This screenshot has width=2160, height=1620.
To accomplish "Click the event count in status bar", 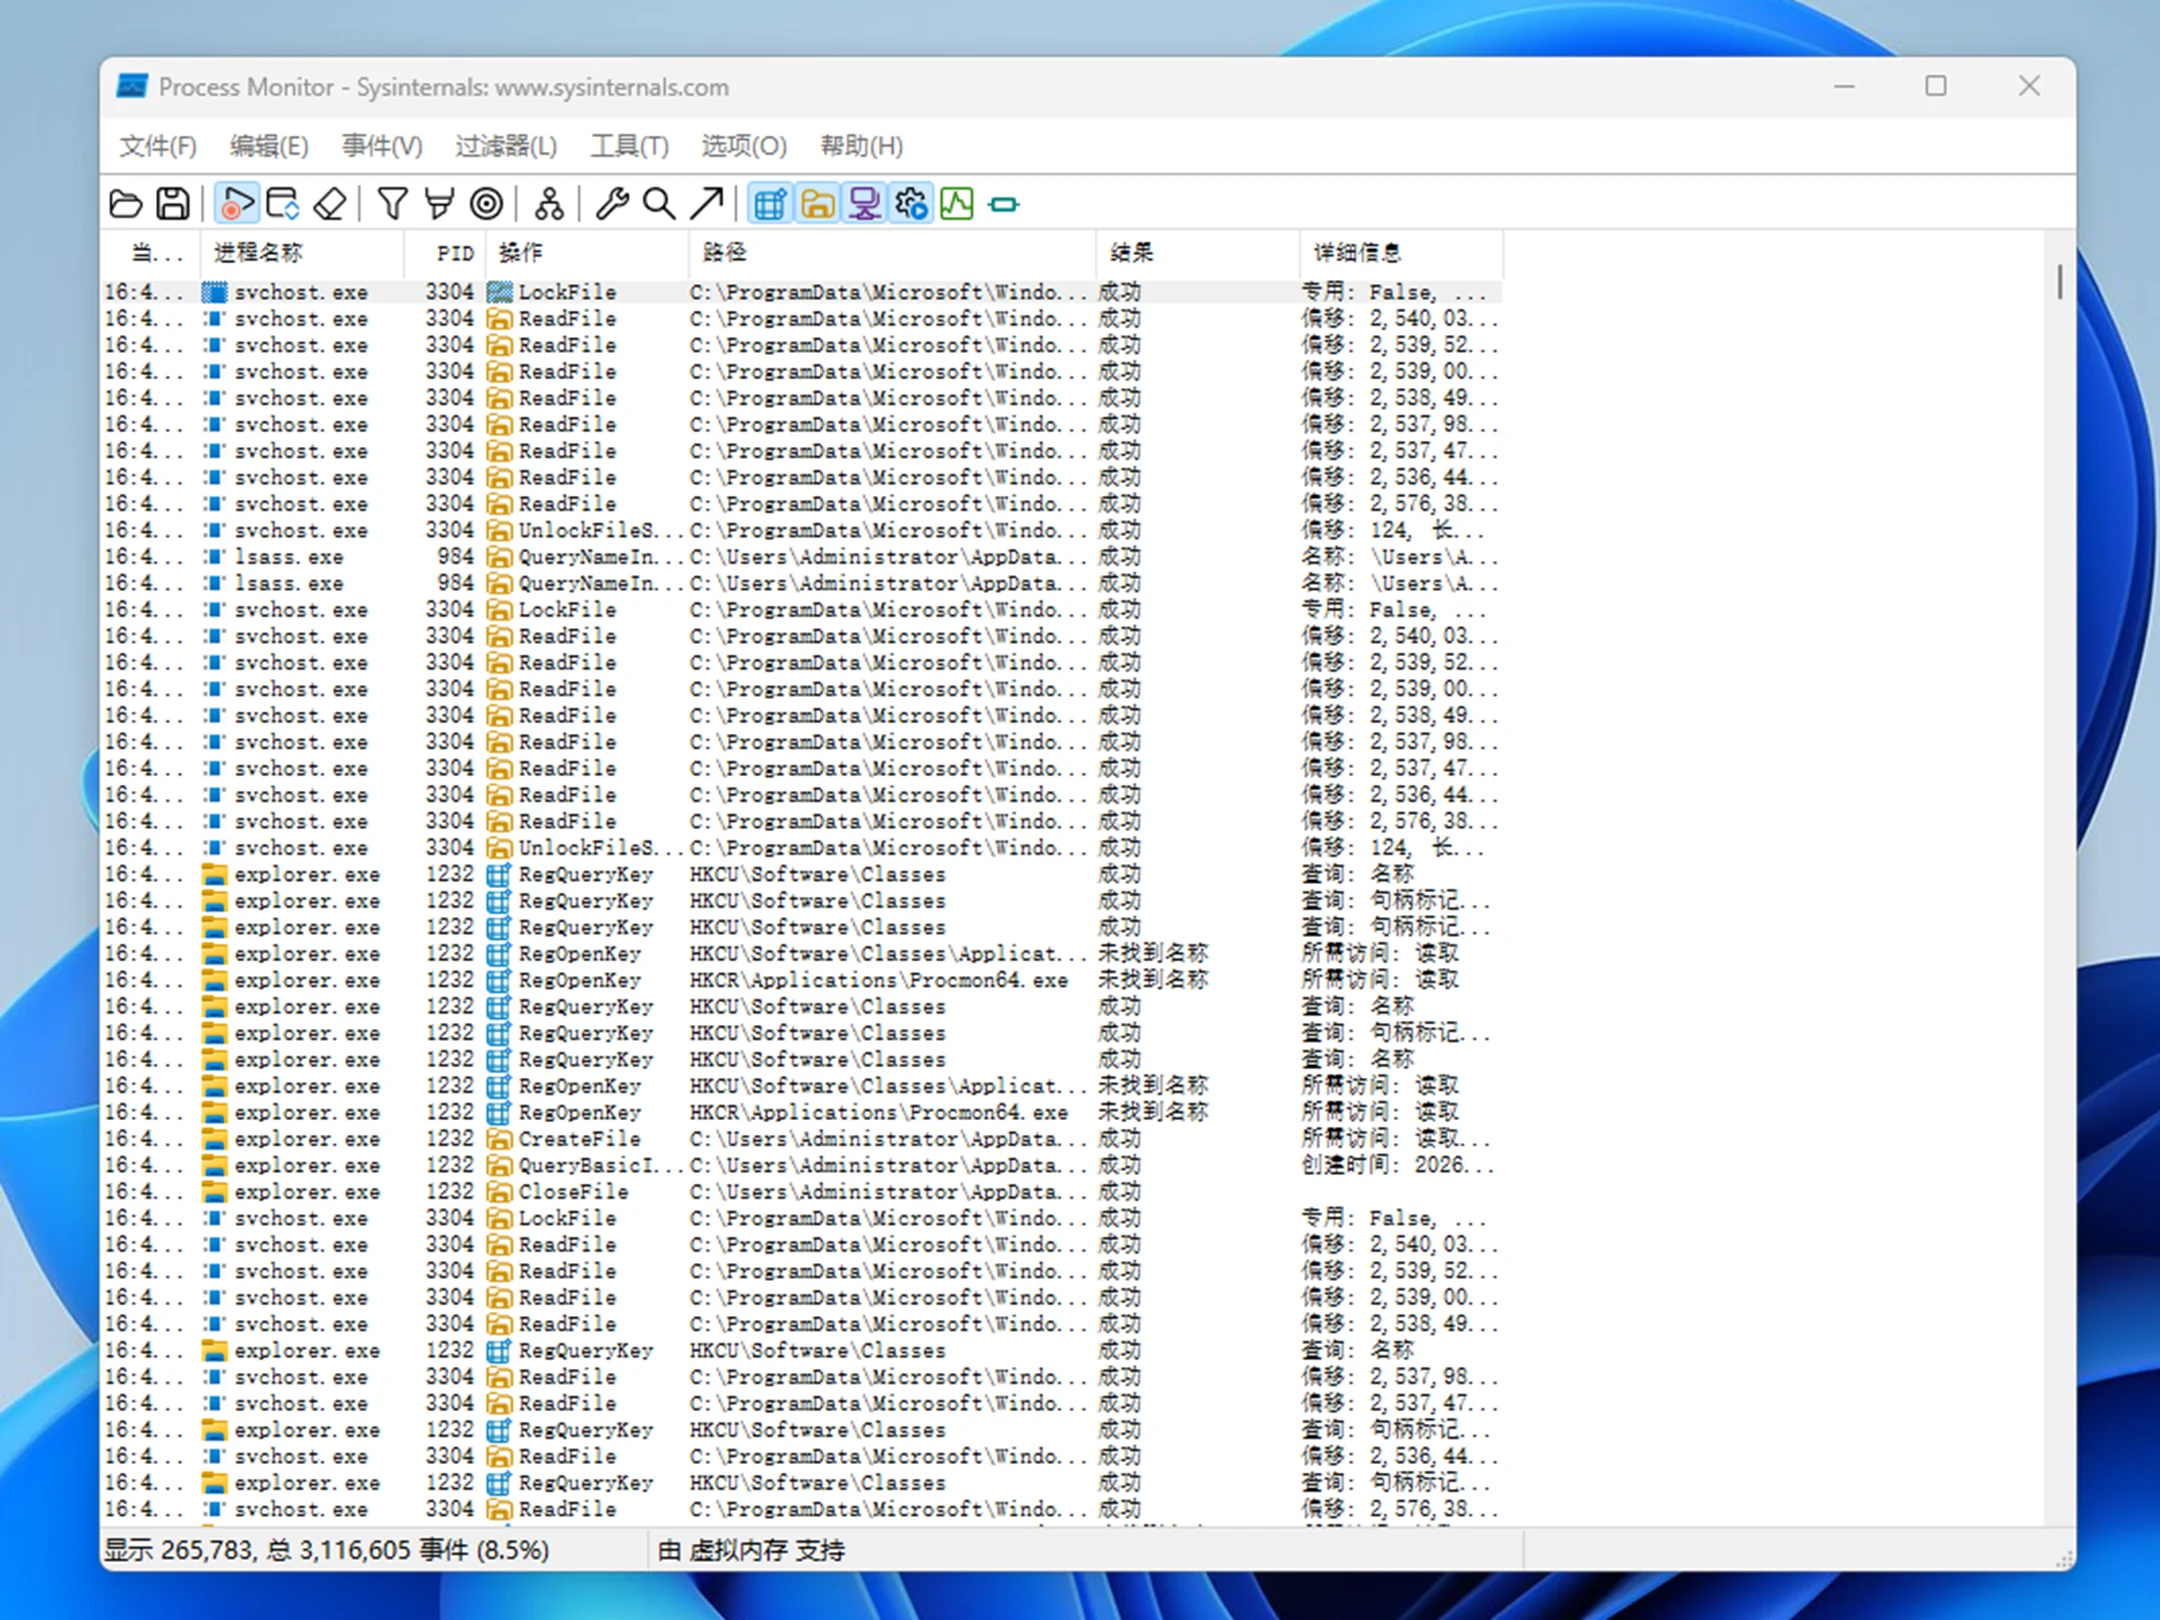I will click(x=327, y=1550).
